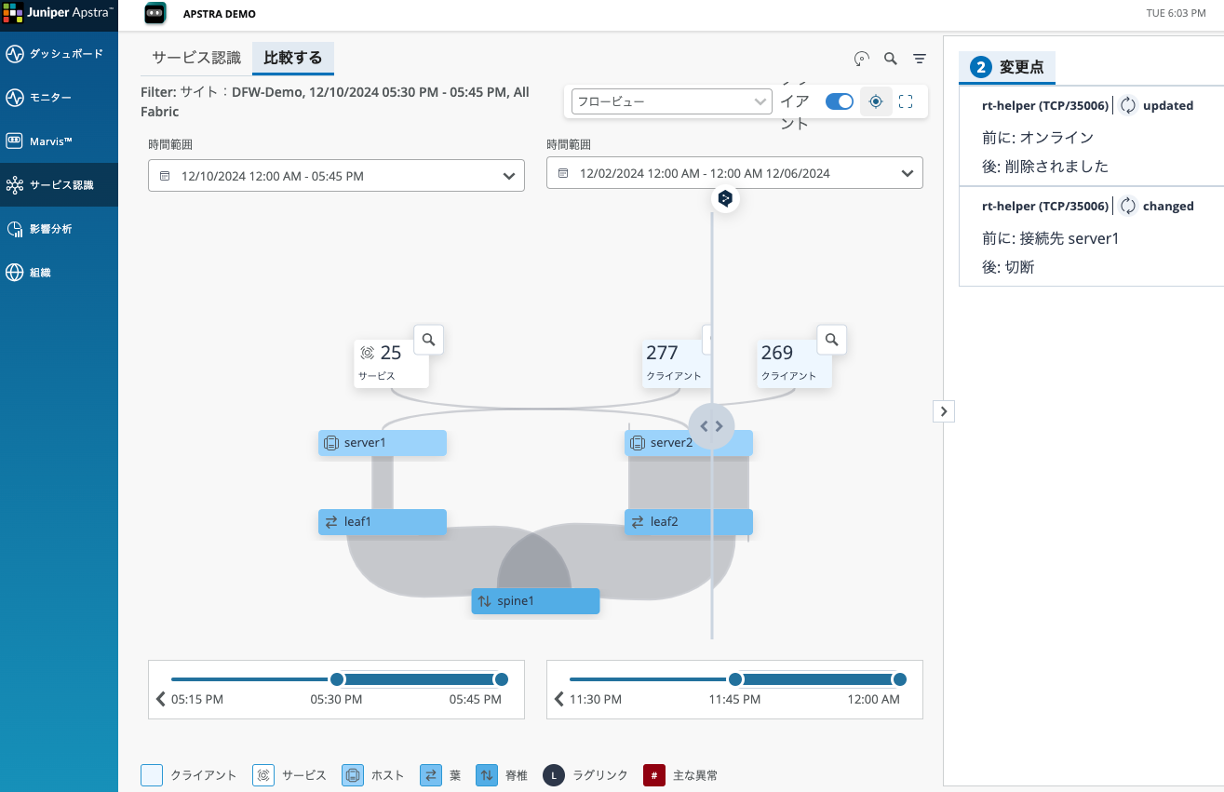
Task: Click the center target icon button
Action: tap(876, 102)
